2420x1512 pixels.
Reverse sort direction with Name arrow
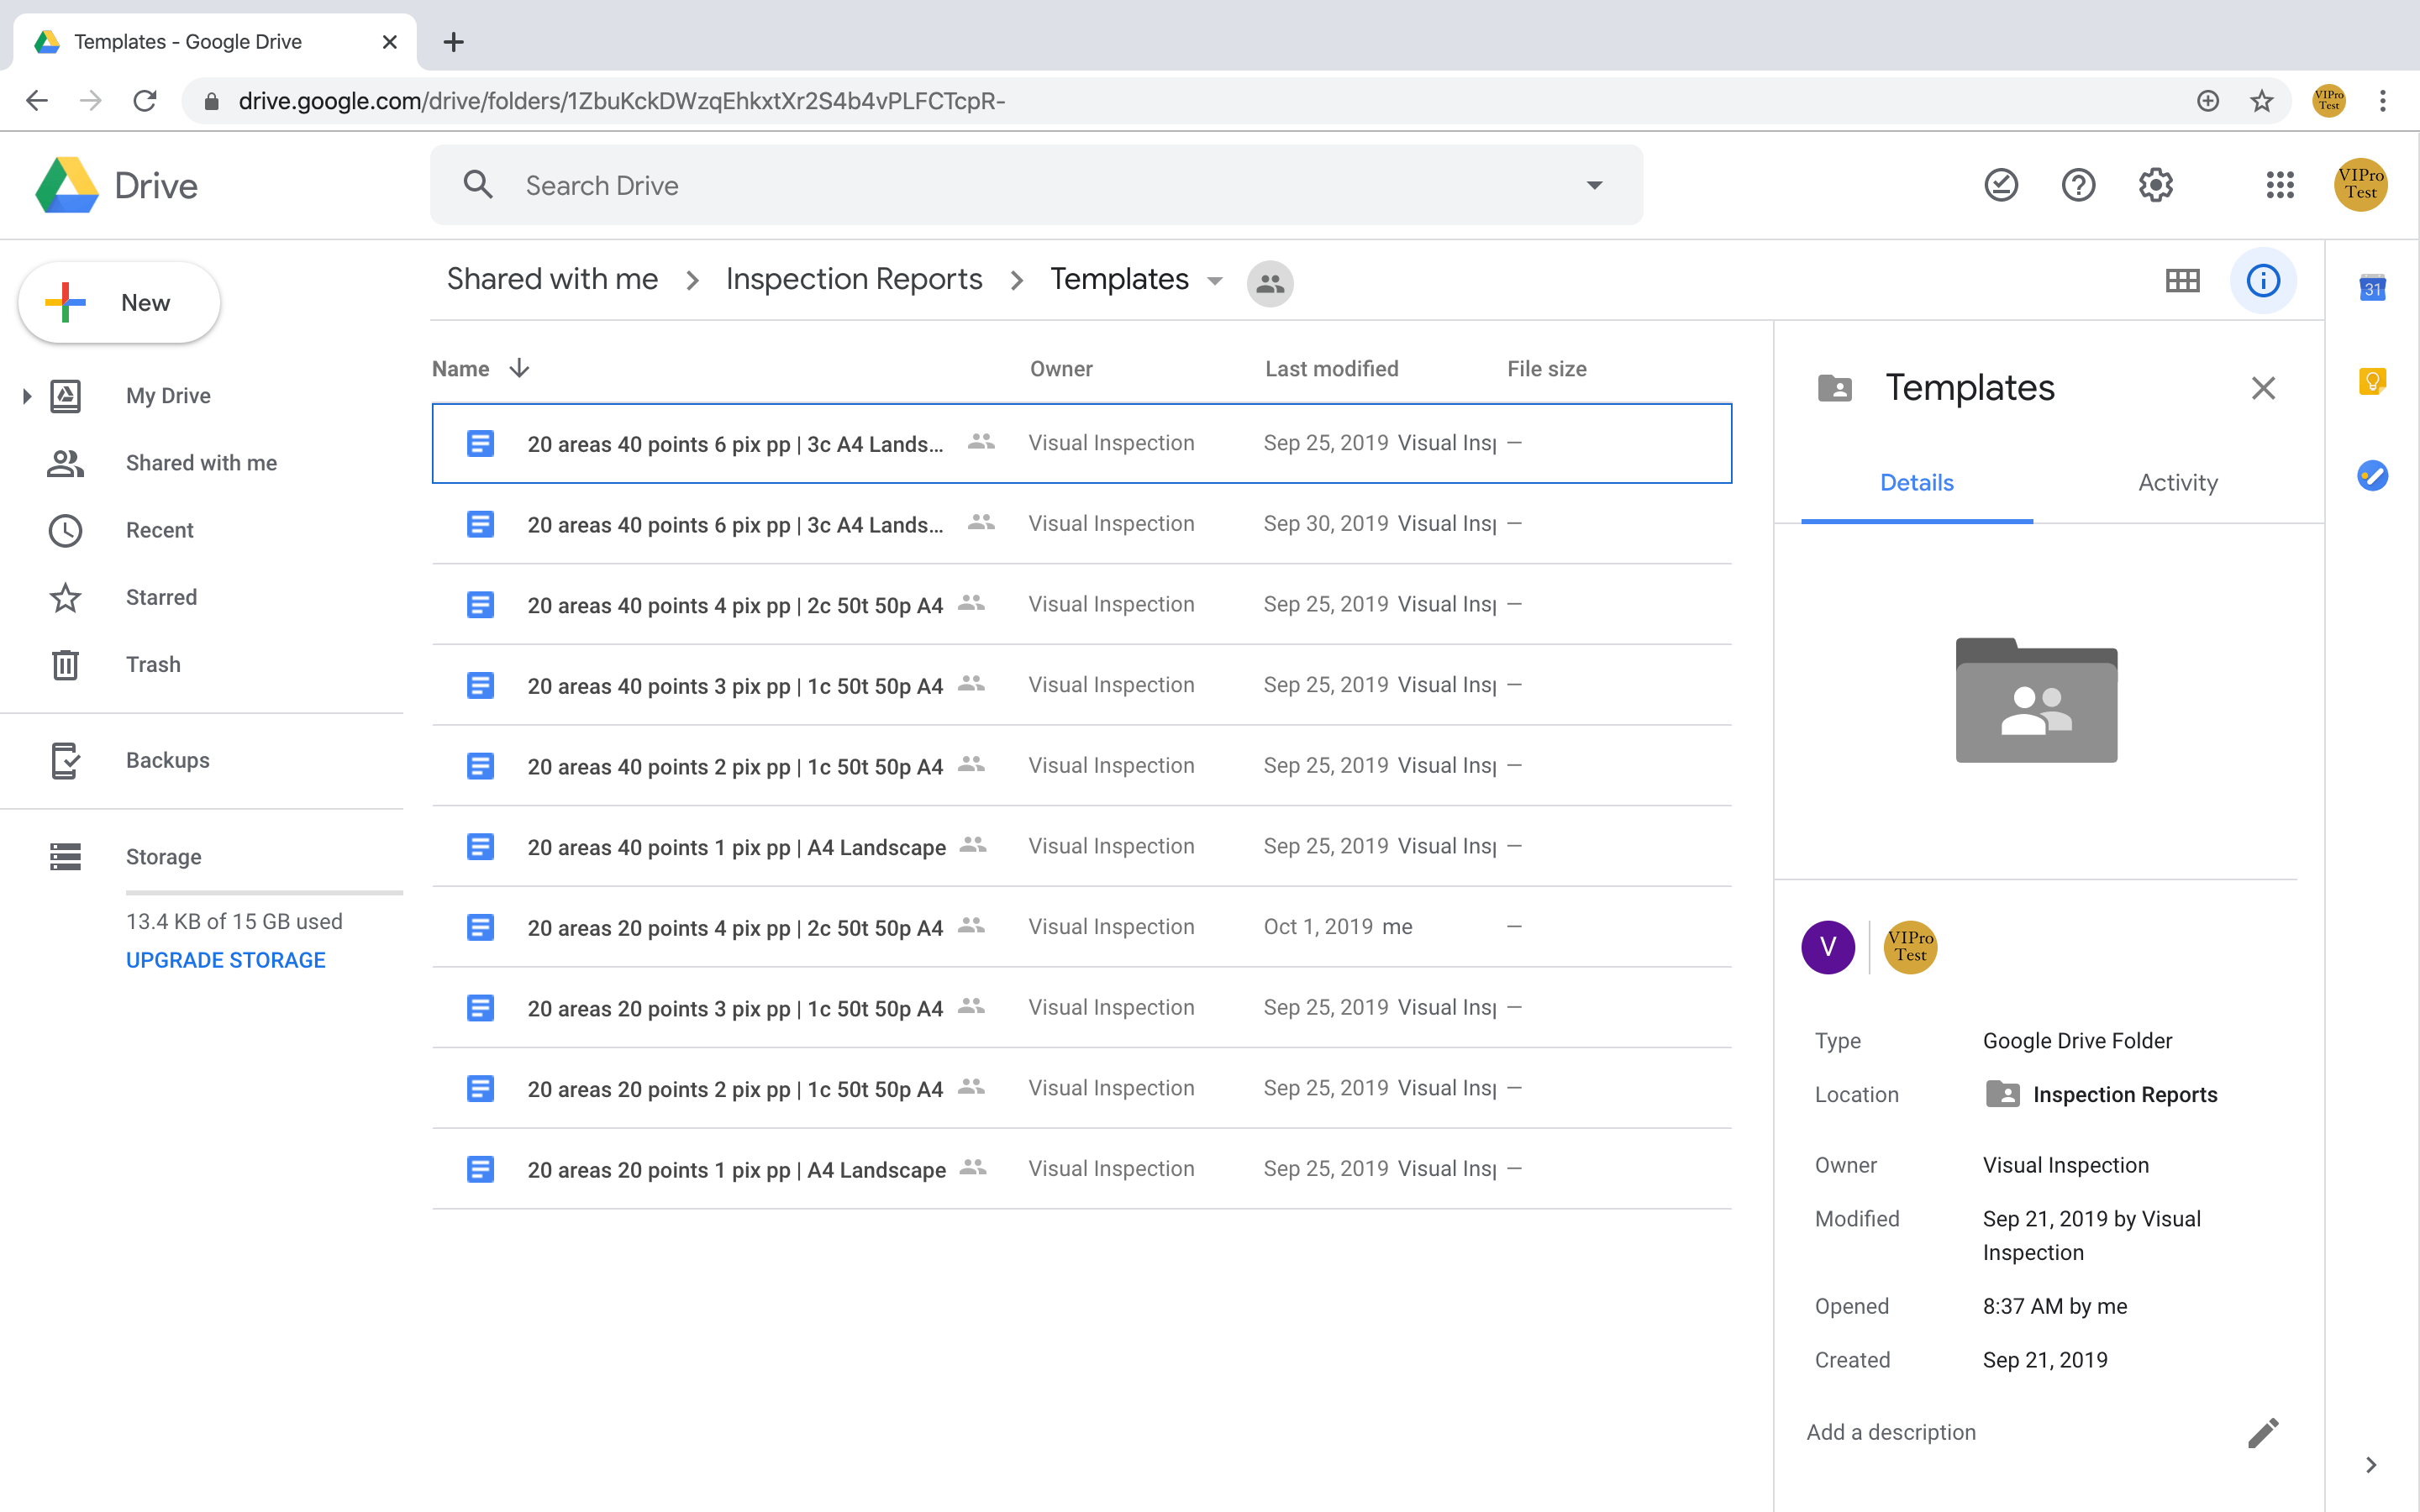pyautogui.click(x=519, y=369)
